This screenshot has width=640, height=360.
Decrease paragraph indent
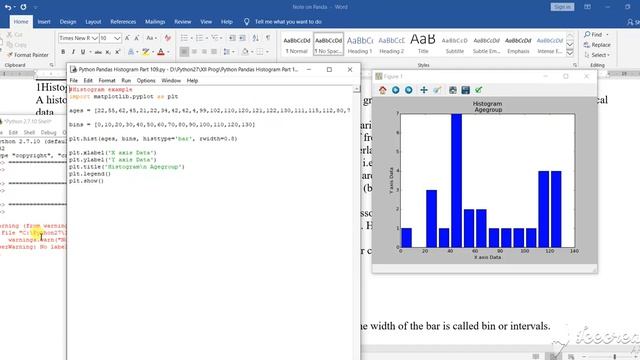[x=232, y=38]
